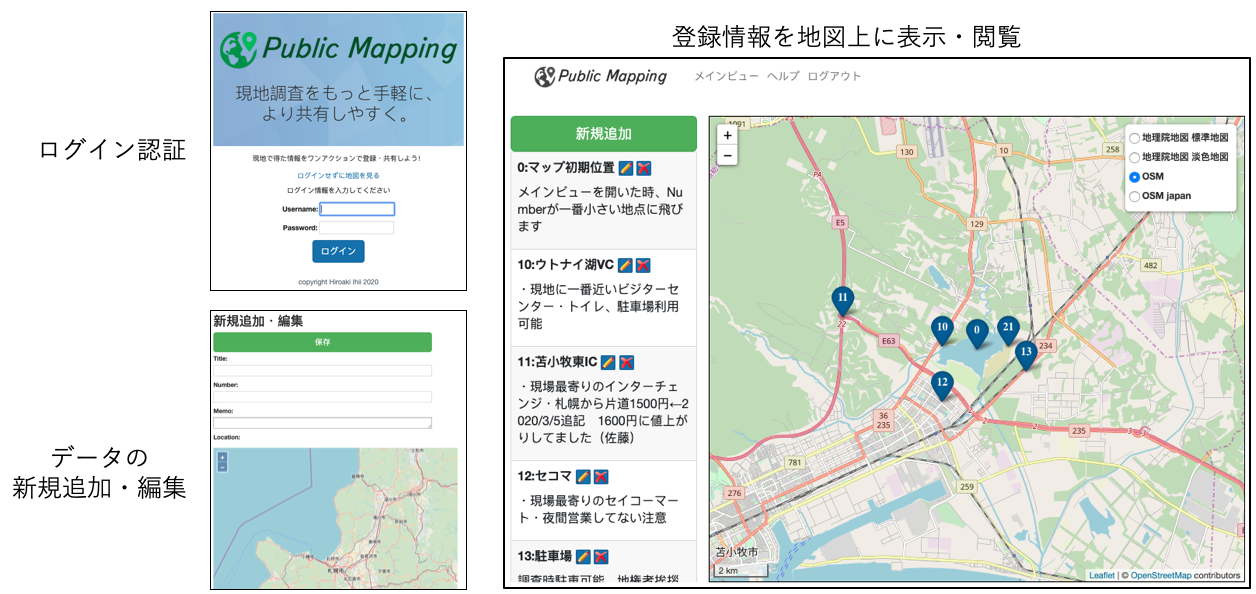This screenshot has width=1256, height=594.
Task: Enable the 地理院地図 淡色地図 option
Action: 1133,158
